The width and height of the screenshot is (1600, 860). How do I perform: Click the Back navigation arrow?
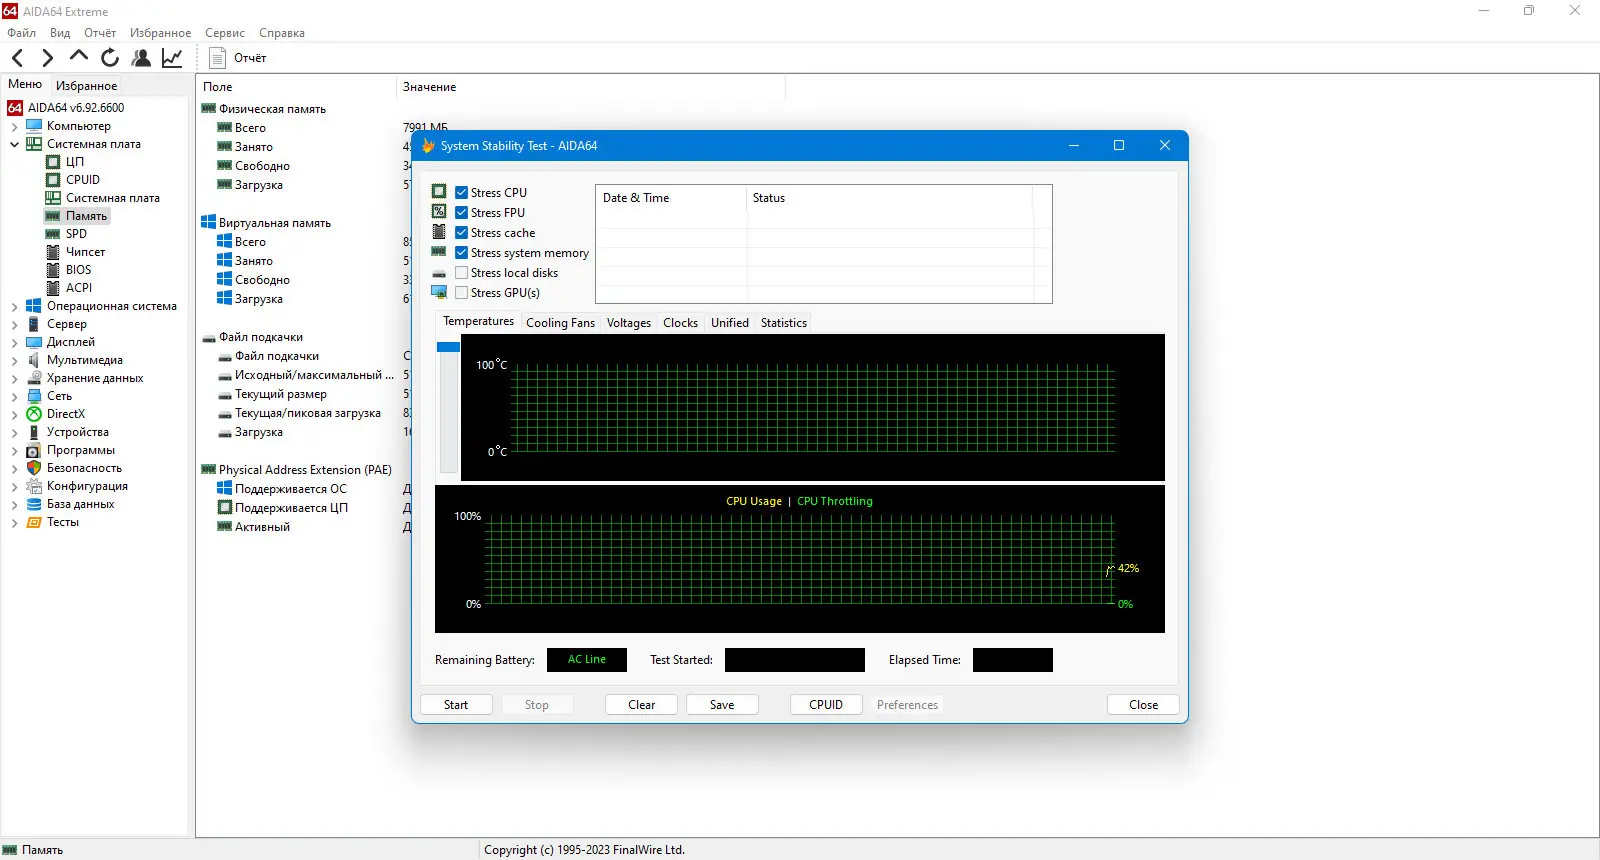[x=17, y=58]
